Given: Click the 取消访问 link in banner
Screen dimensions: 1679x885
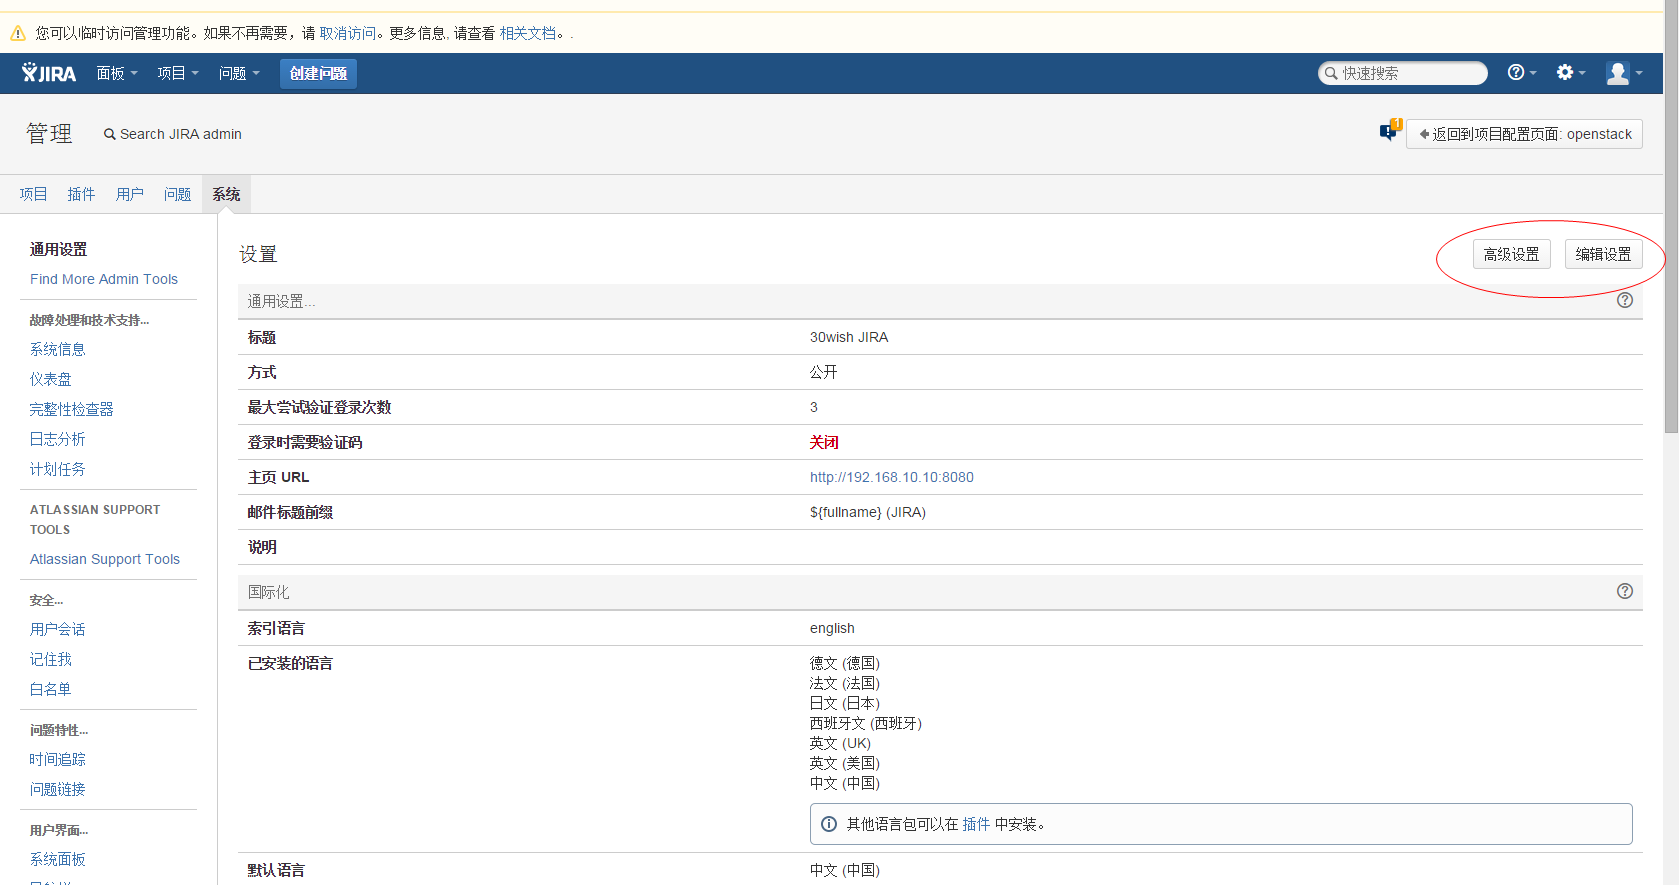Looking at the screenshot, I should 347,33.
